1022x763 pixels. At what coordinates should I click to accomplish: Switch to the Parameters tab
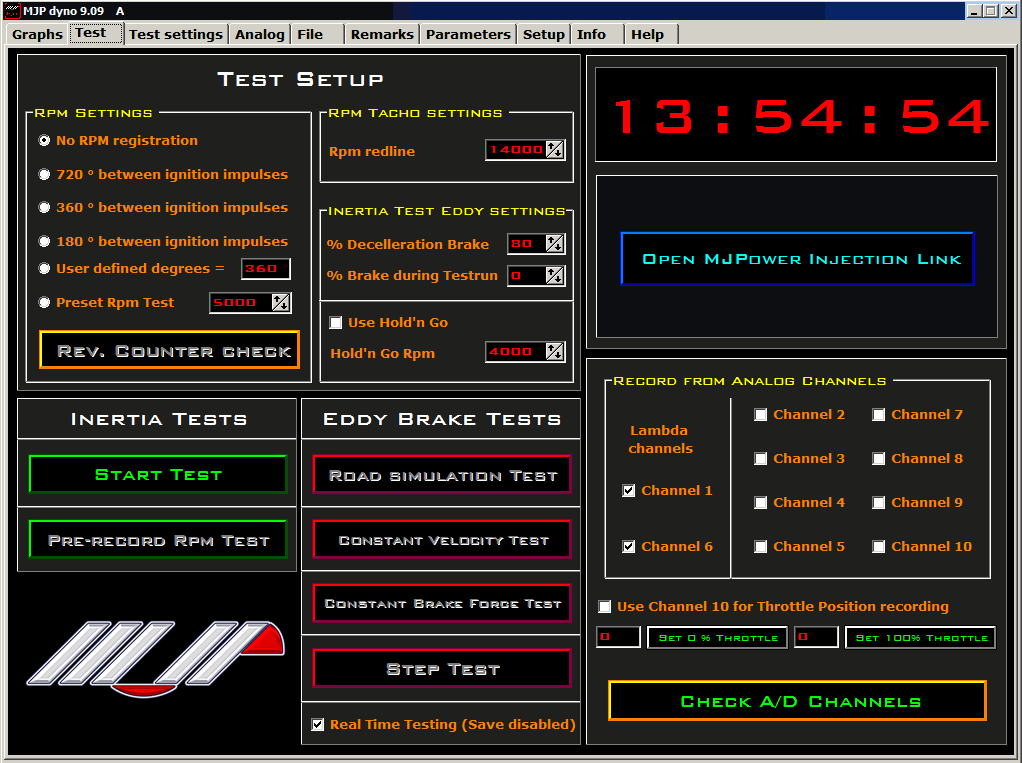pyautogui.click(x=467, y=34)
